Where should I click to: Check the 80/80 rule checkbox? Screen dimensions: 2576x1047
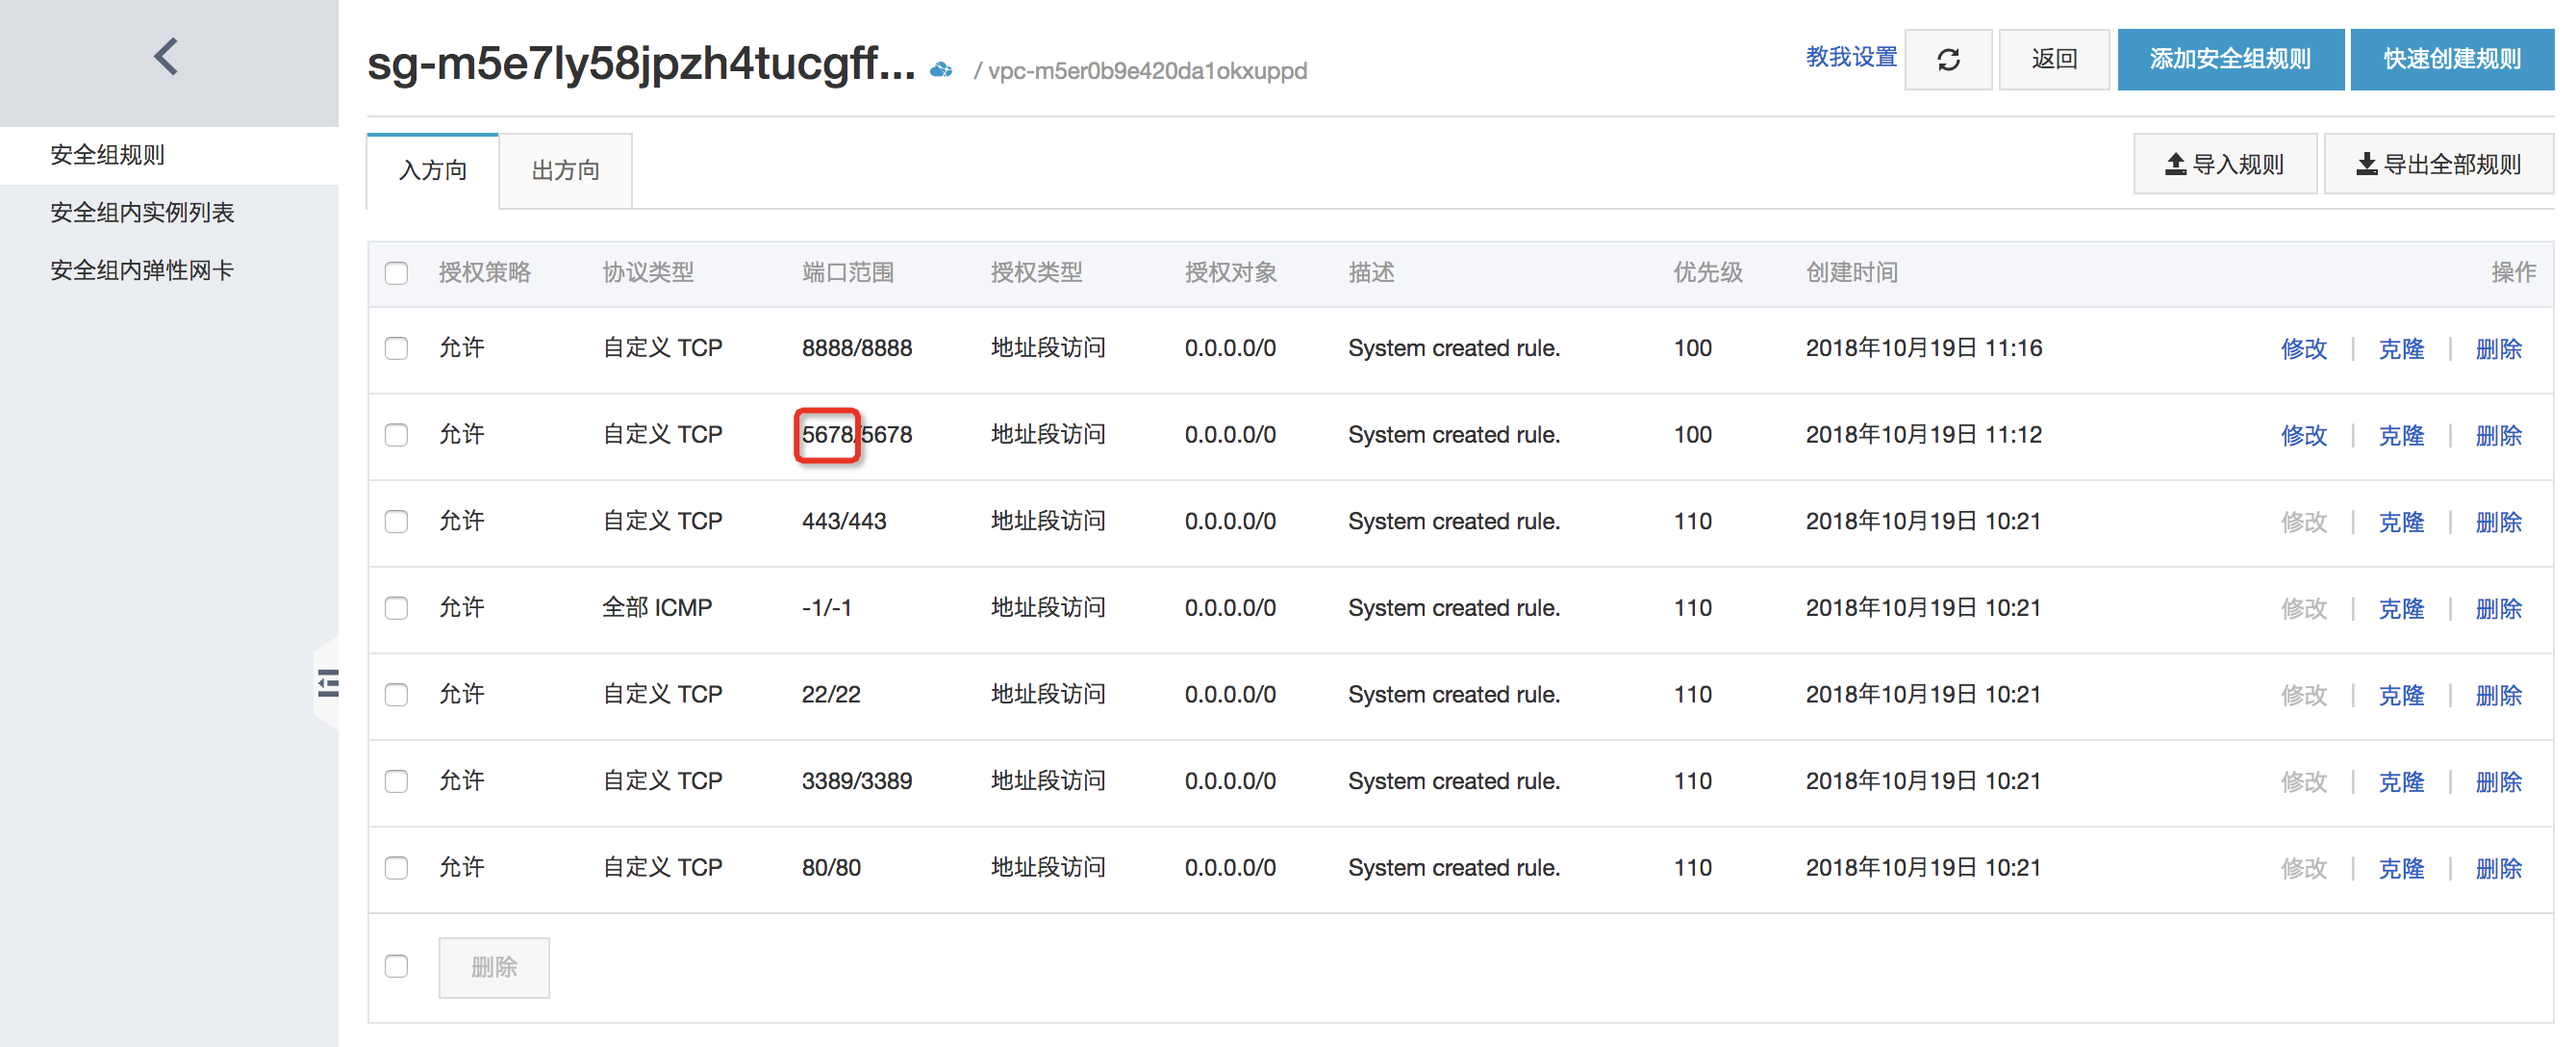[x=396, y=867]
